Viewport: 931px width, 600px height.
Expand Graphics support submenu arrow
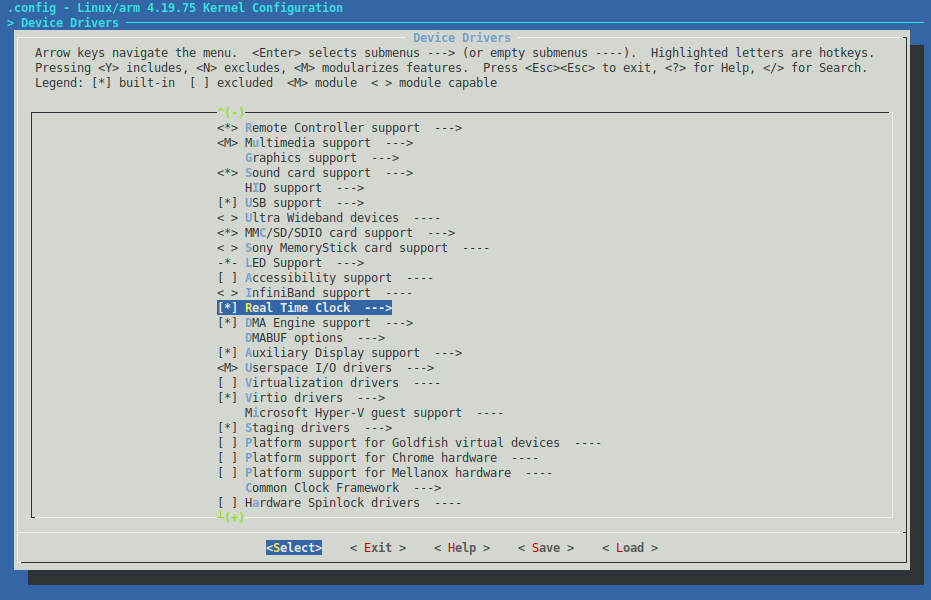[x=385, y=158]
